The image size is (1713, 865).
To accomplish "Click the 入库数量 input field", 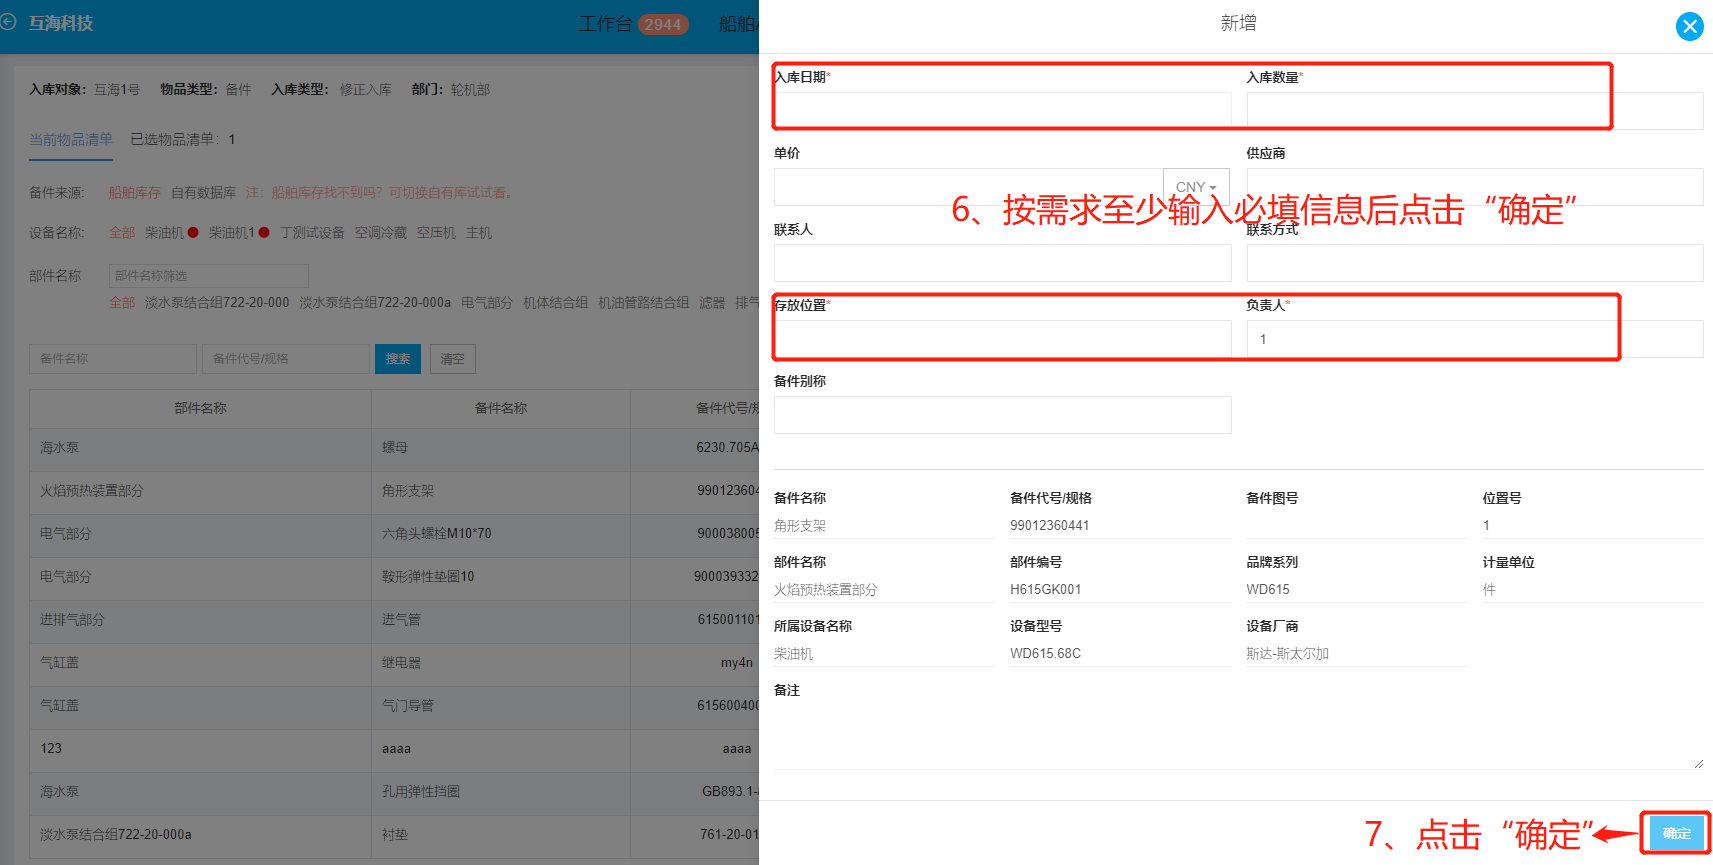I will pos(1475,111).
